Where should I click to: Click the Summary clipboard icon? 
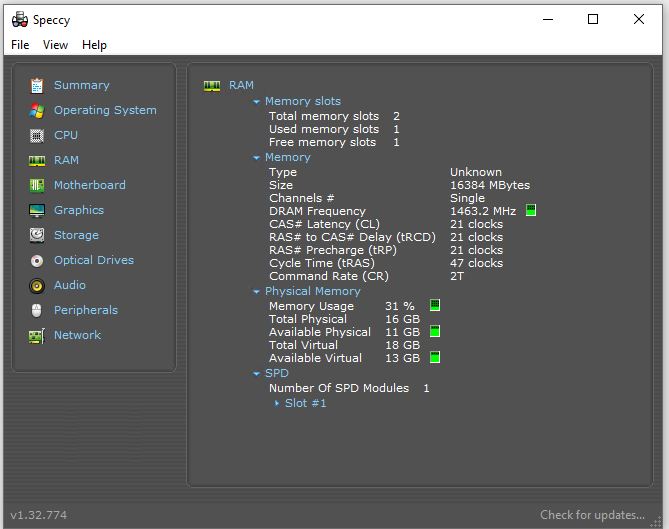[37, 86]
